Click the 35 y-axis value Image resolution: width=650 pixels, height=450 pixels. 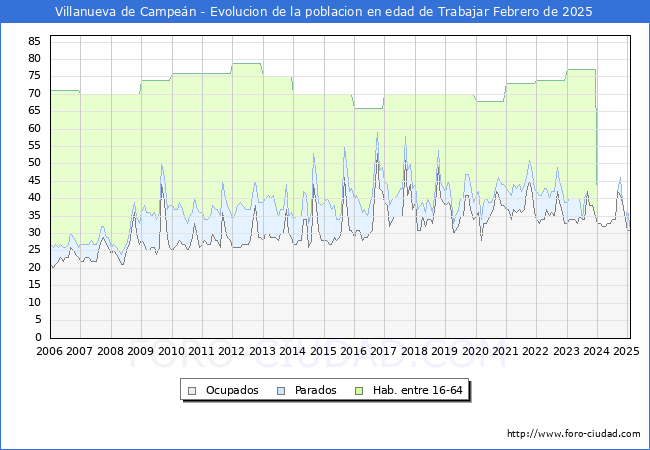tap(34, 215)
